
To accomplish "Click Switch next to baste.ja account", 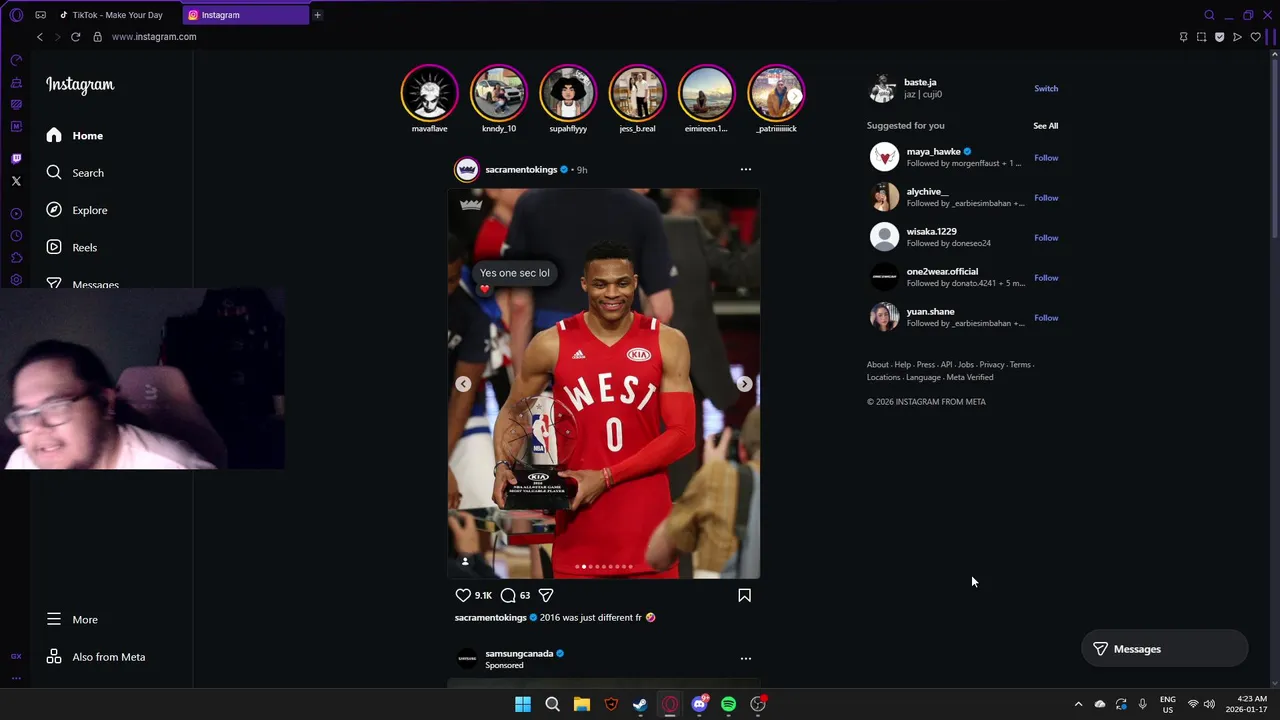I will (1046, 89).
